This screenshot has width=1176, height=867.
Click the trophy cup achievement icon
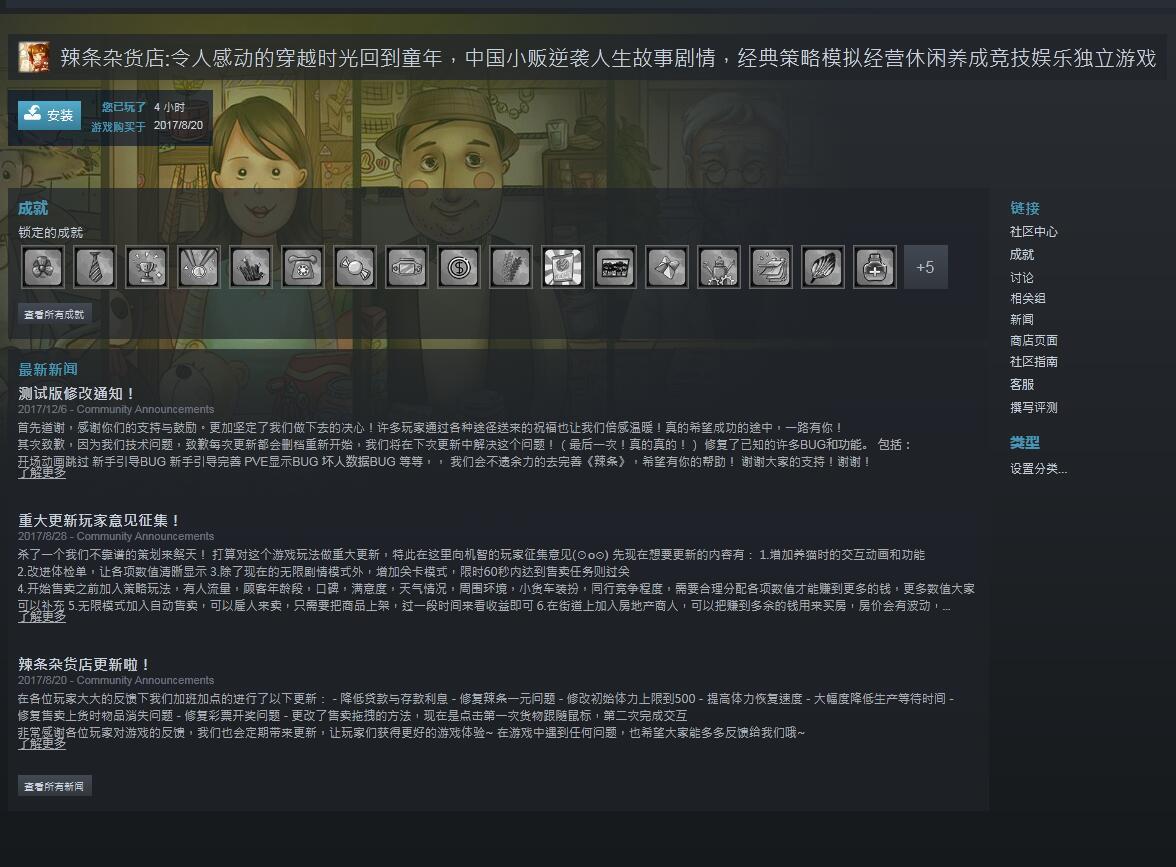[x=147, y=267]
